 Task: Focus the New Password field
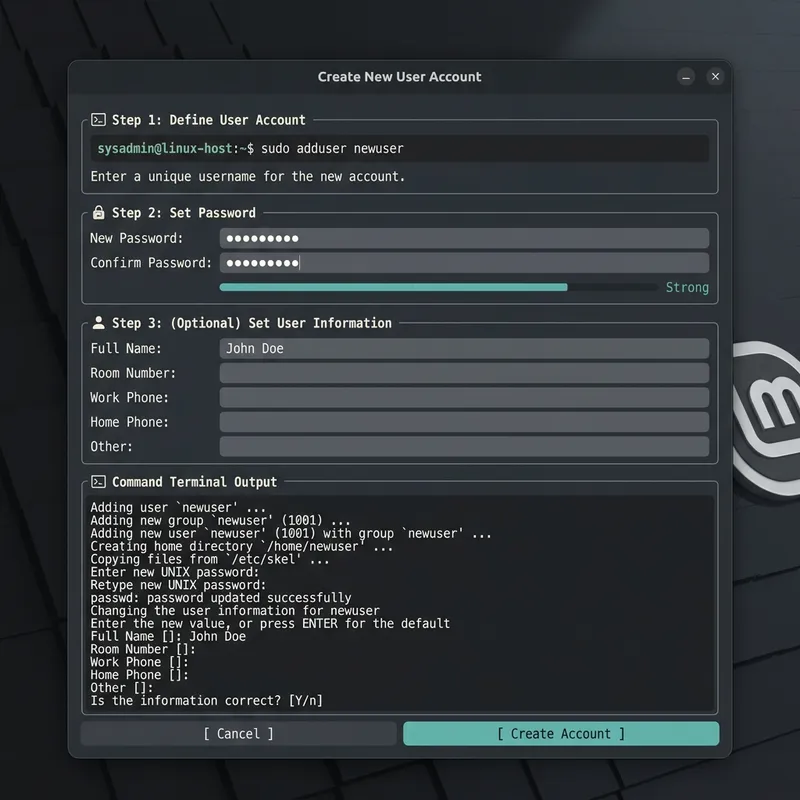click(x=464, y=238)
